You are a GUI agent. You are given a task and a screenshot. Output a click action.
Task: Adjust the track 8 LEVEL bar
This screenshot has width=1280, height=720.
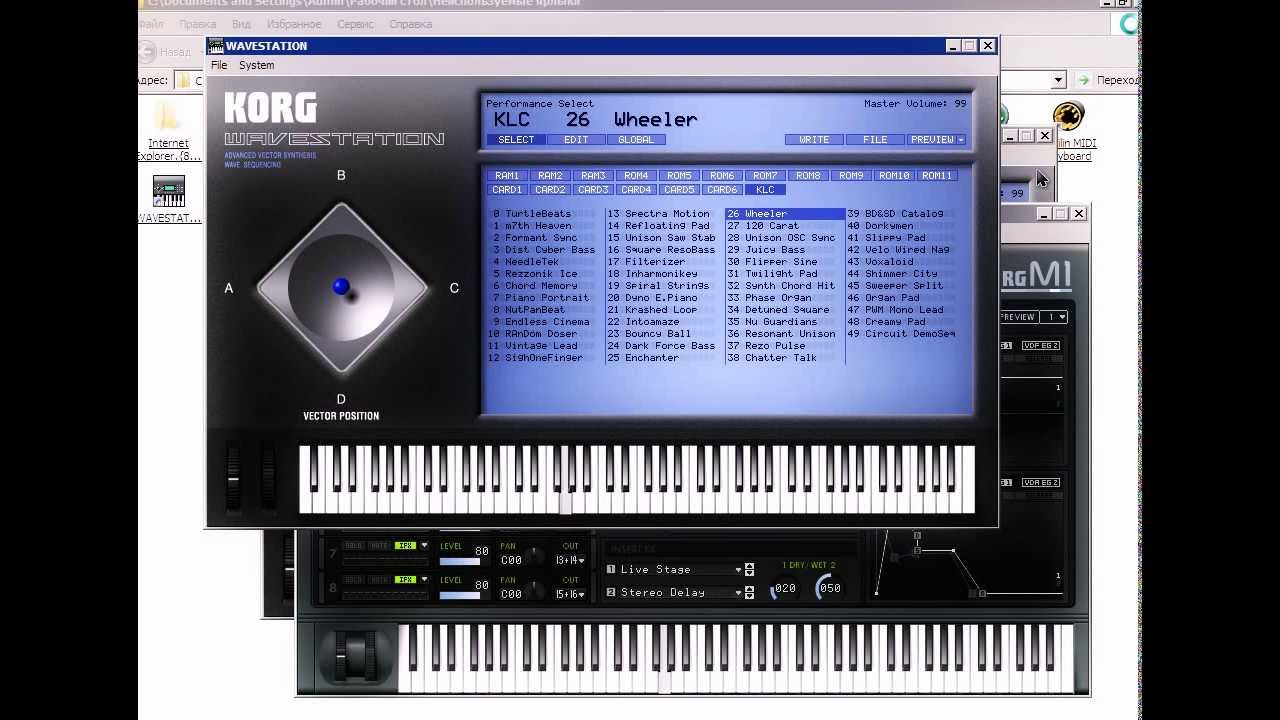click(x=459, y=595)
